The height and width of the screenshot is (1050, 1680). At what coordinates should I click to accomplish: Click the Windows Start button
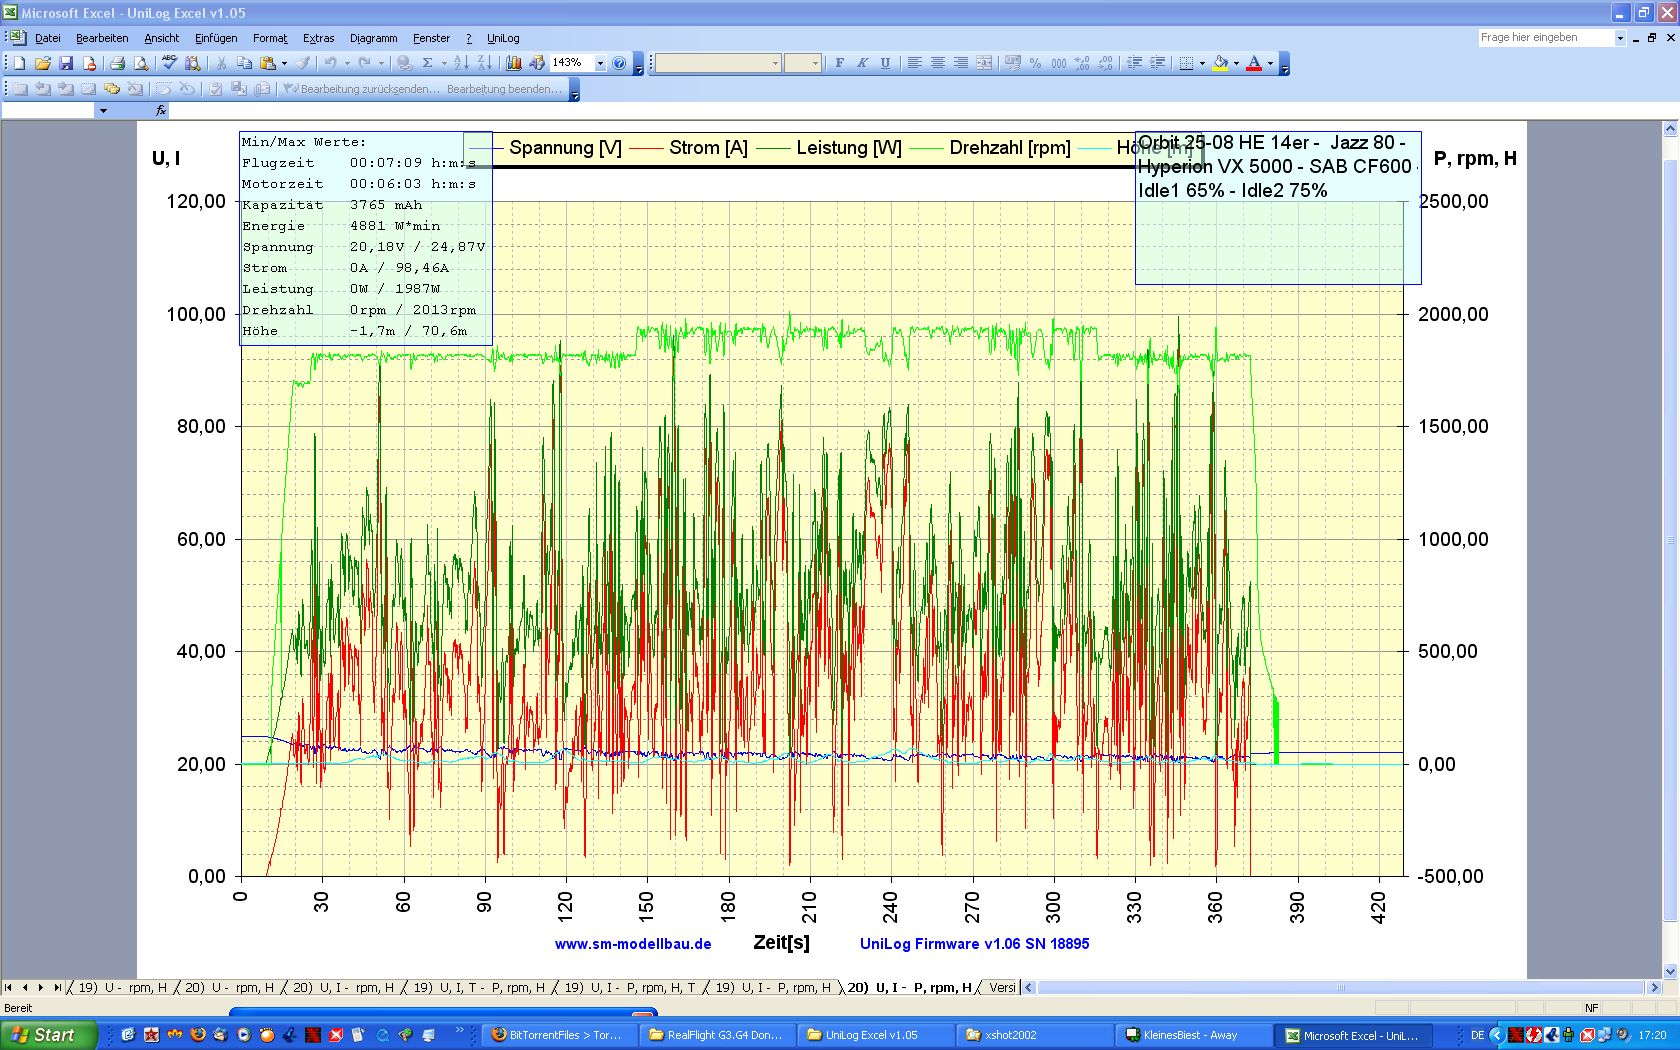pyautogui.click(x=48, y=1035)
